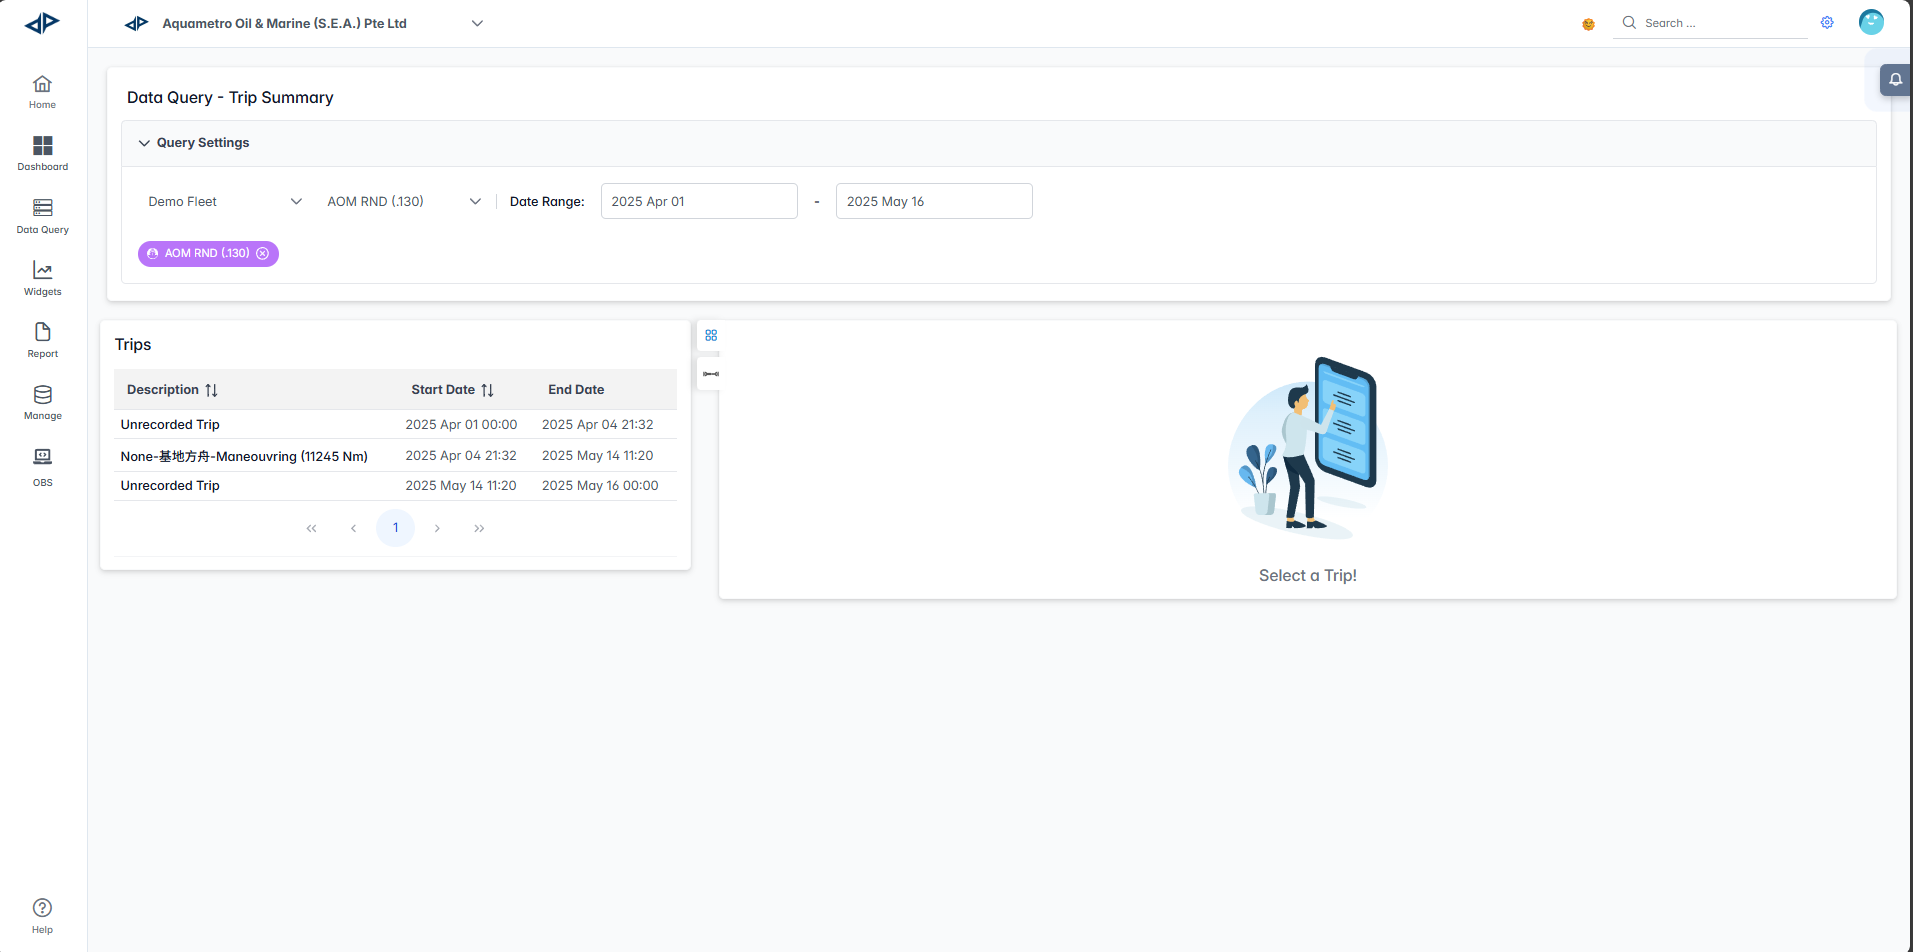Viewport: 1913px width, 952px height.
Task: Go to next page of trips
Action: coord(437,528)
